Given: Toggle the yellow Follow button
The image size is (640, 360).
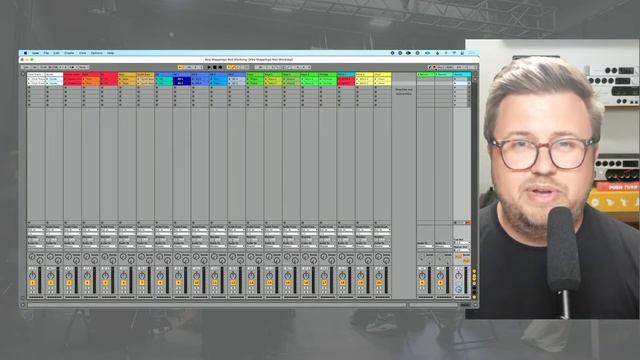Looking at the screenshot, I should click(180, 67).
